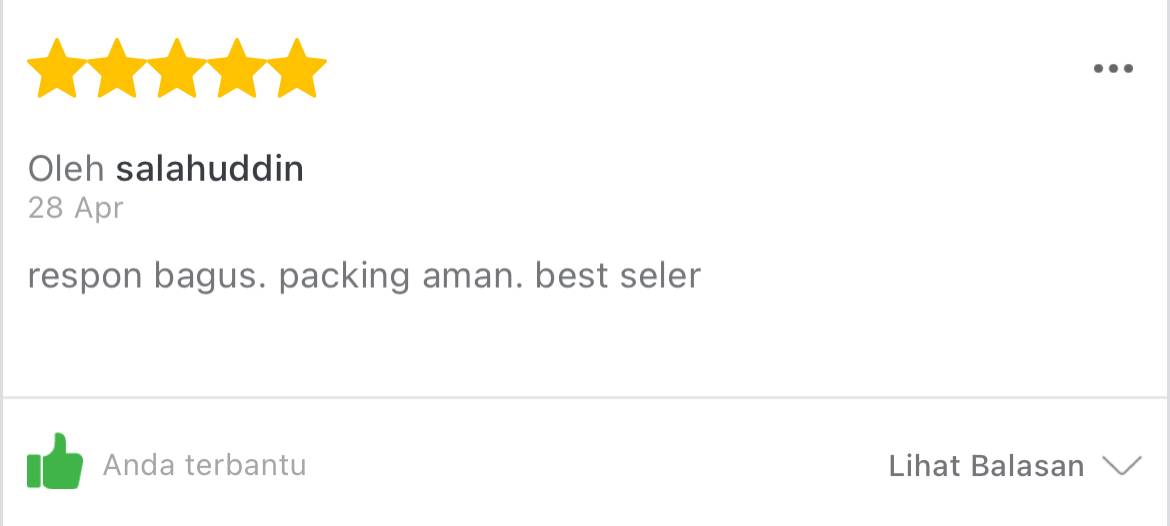Image resolution: width=1170 pixels, height=526 pixels.
Task: Click the fifth yellow rating star
Action: (x=297, y=69)
